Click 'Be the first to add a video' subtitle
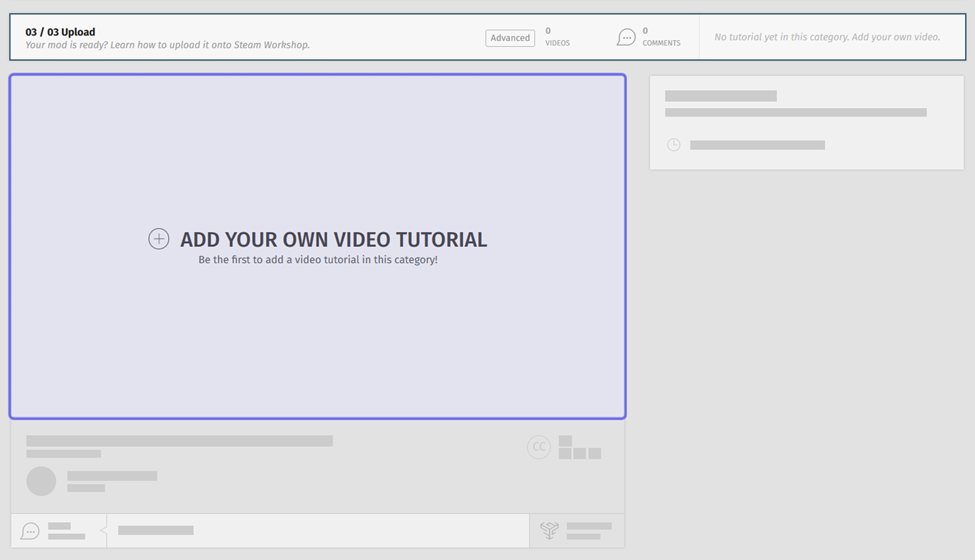This screenshot has height=560, width=975. point(318,260)
